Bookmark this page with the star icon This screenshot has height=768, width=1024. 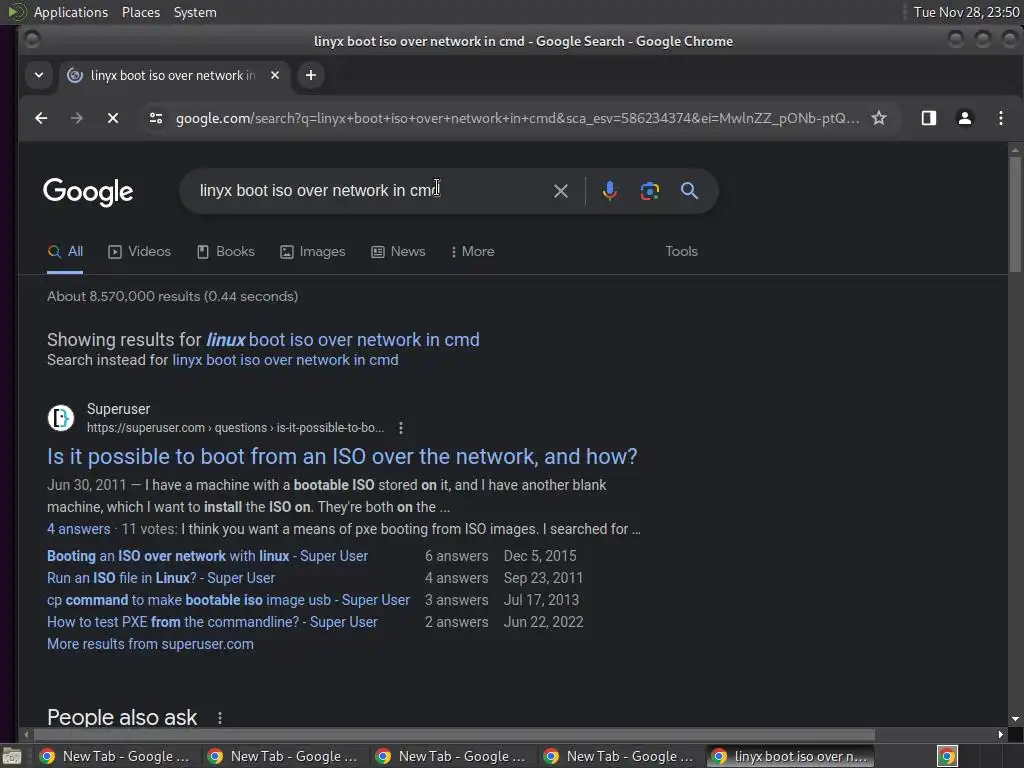pos(879,118)
